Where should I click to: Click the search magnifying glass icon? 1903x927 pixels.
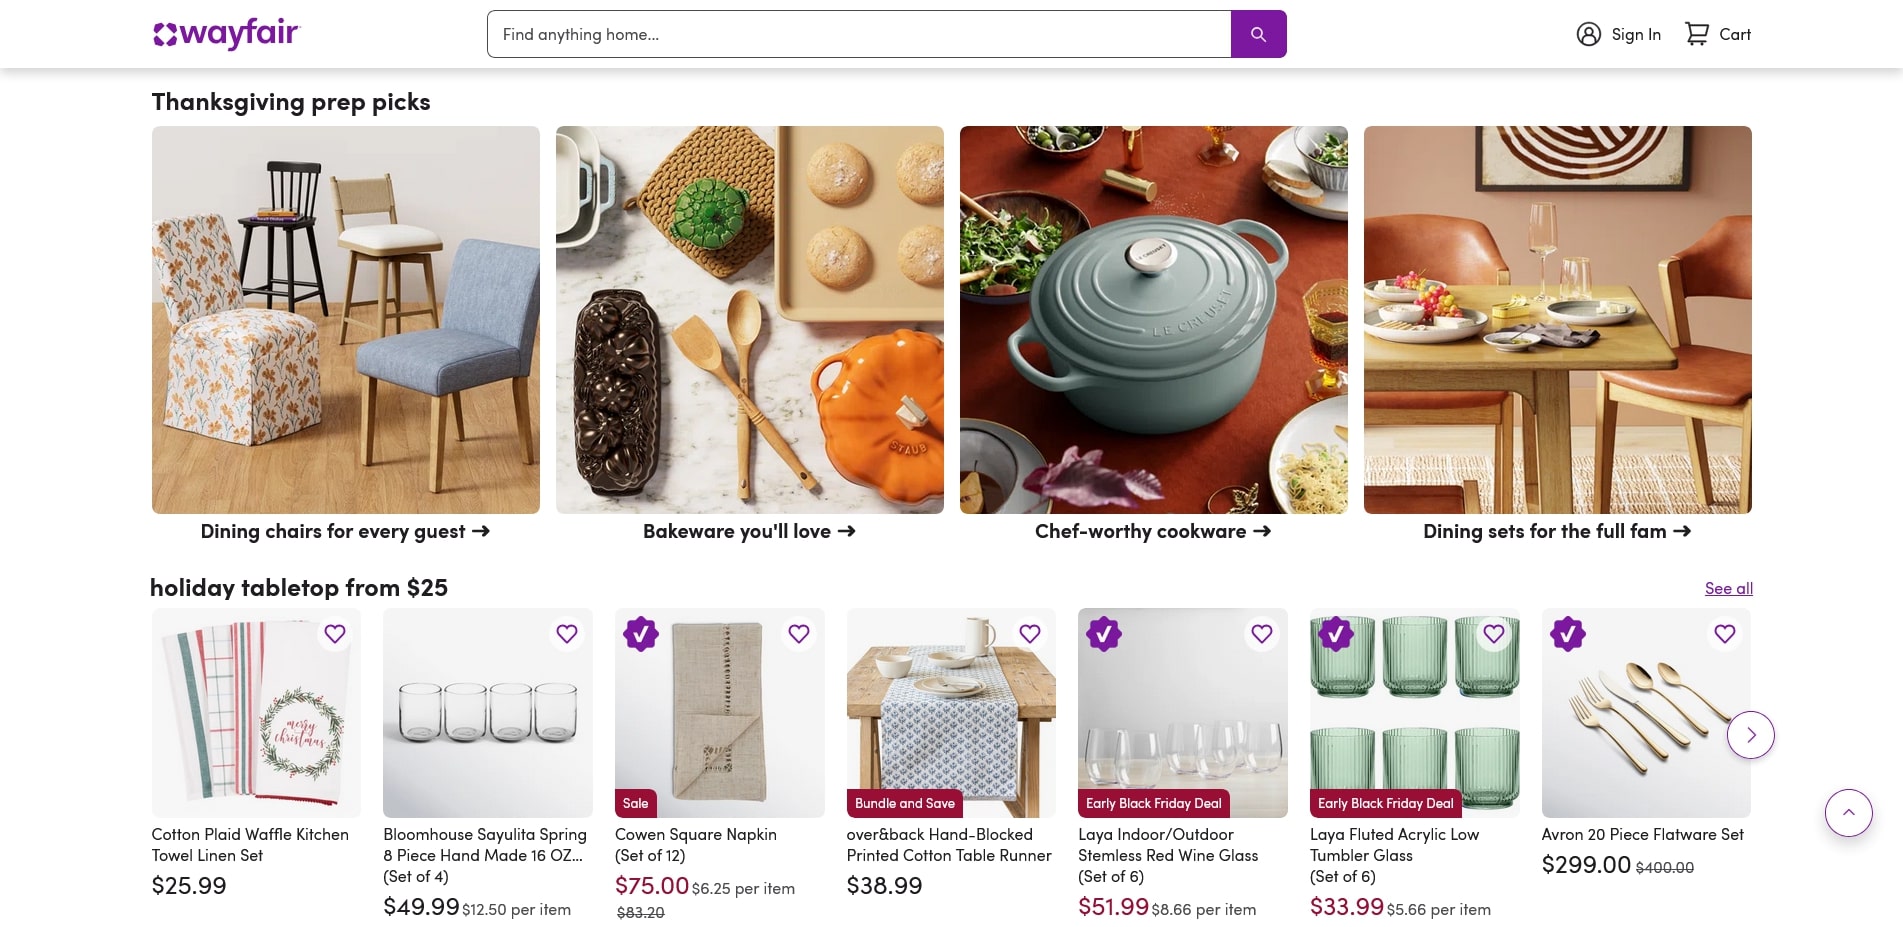pos(1258,33)
